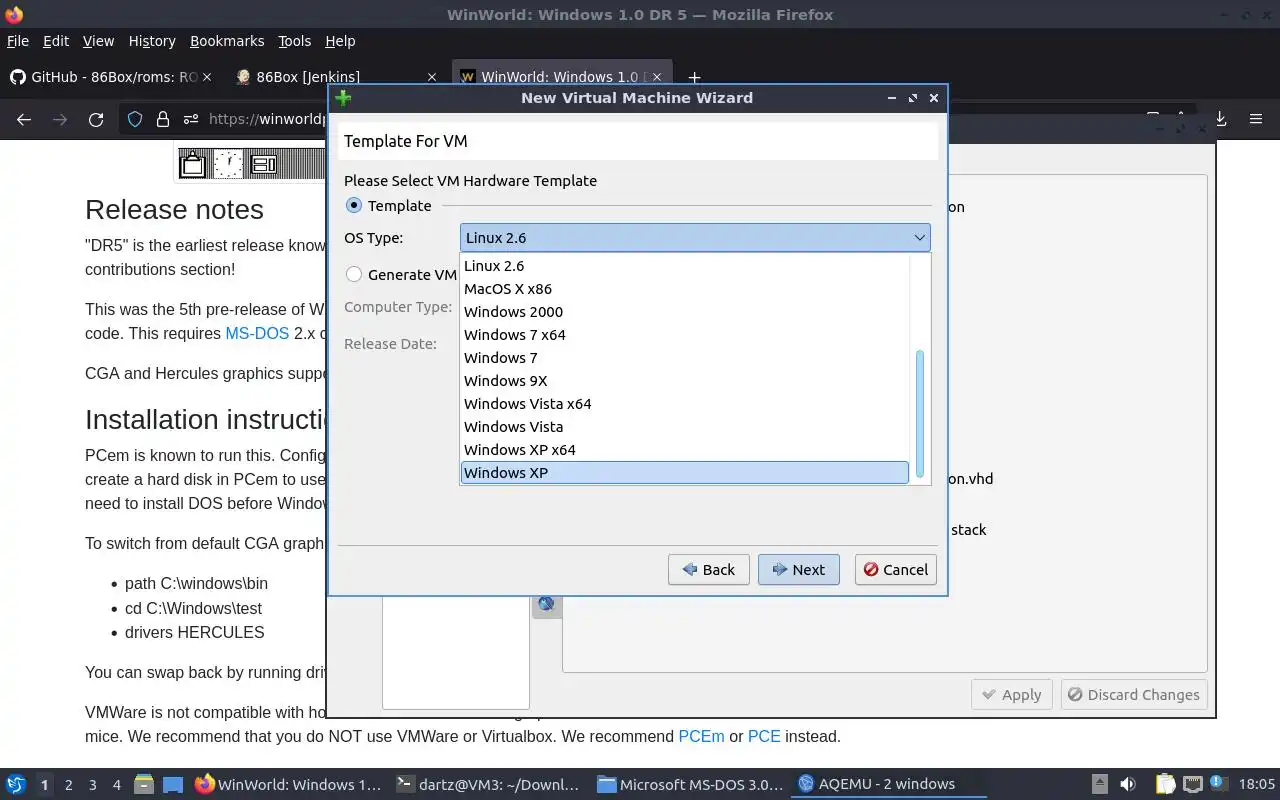The height and width of the screenshot is (800, 1280).
Task: Collapse the OS Type combo box arrow
Action: [x=919, y=238]
